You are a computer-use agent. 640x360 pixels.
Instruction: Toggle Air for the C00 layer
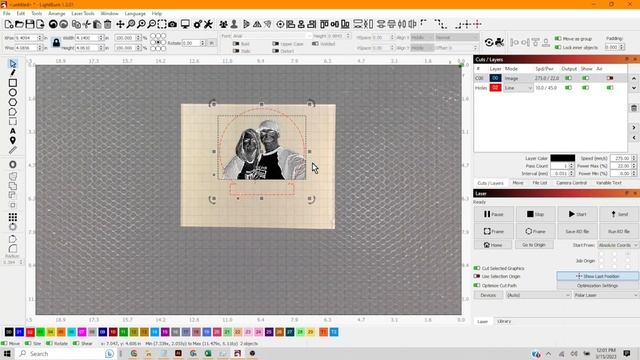pyautogui.click(x=610, y=78)
